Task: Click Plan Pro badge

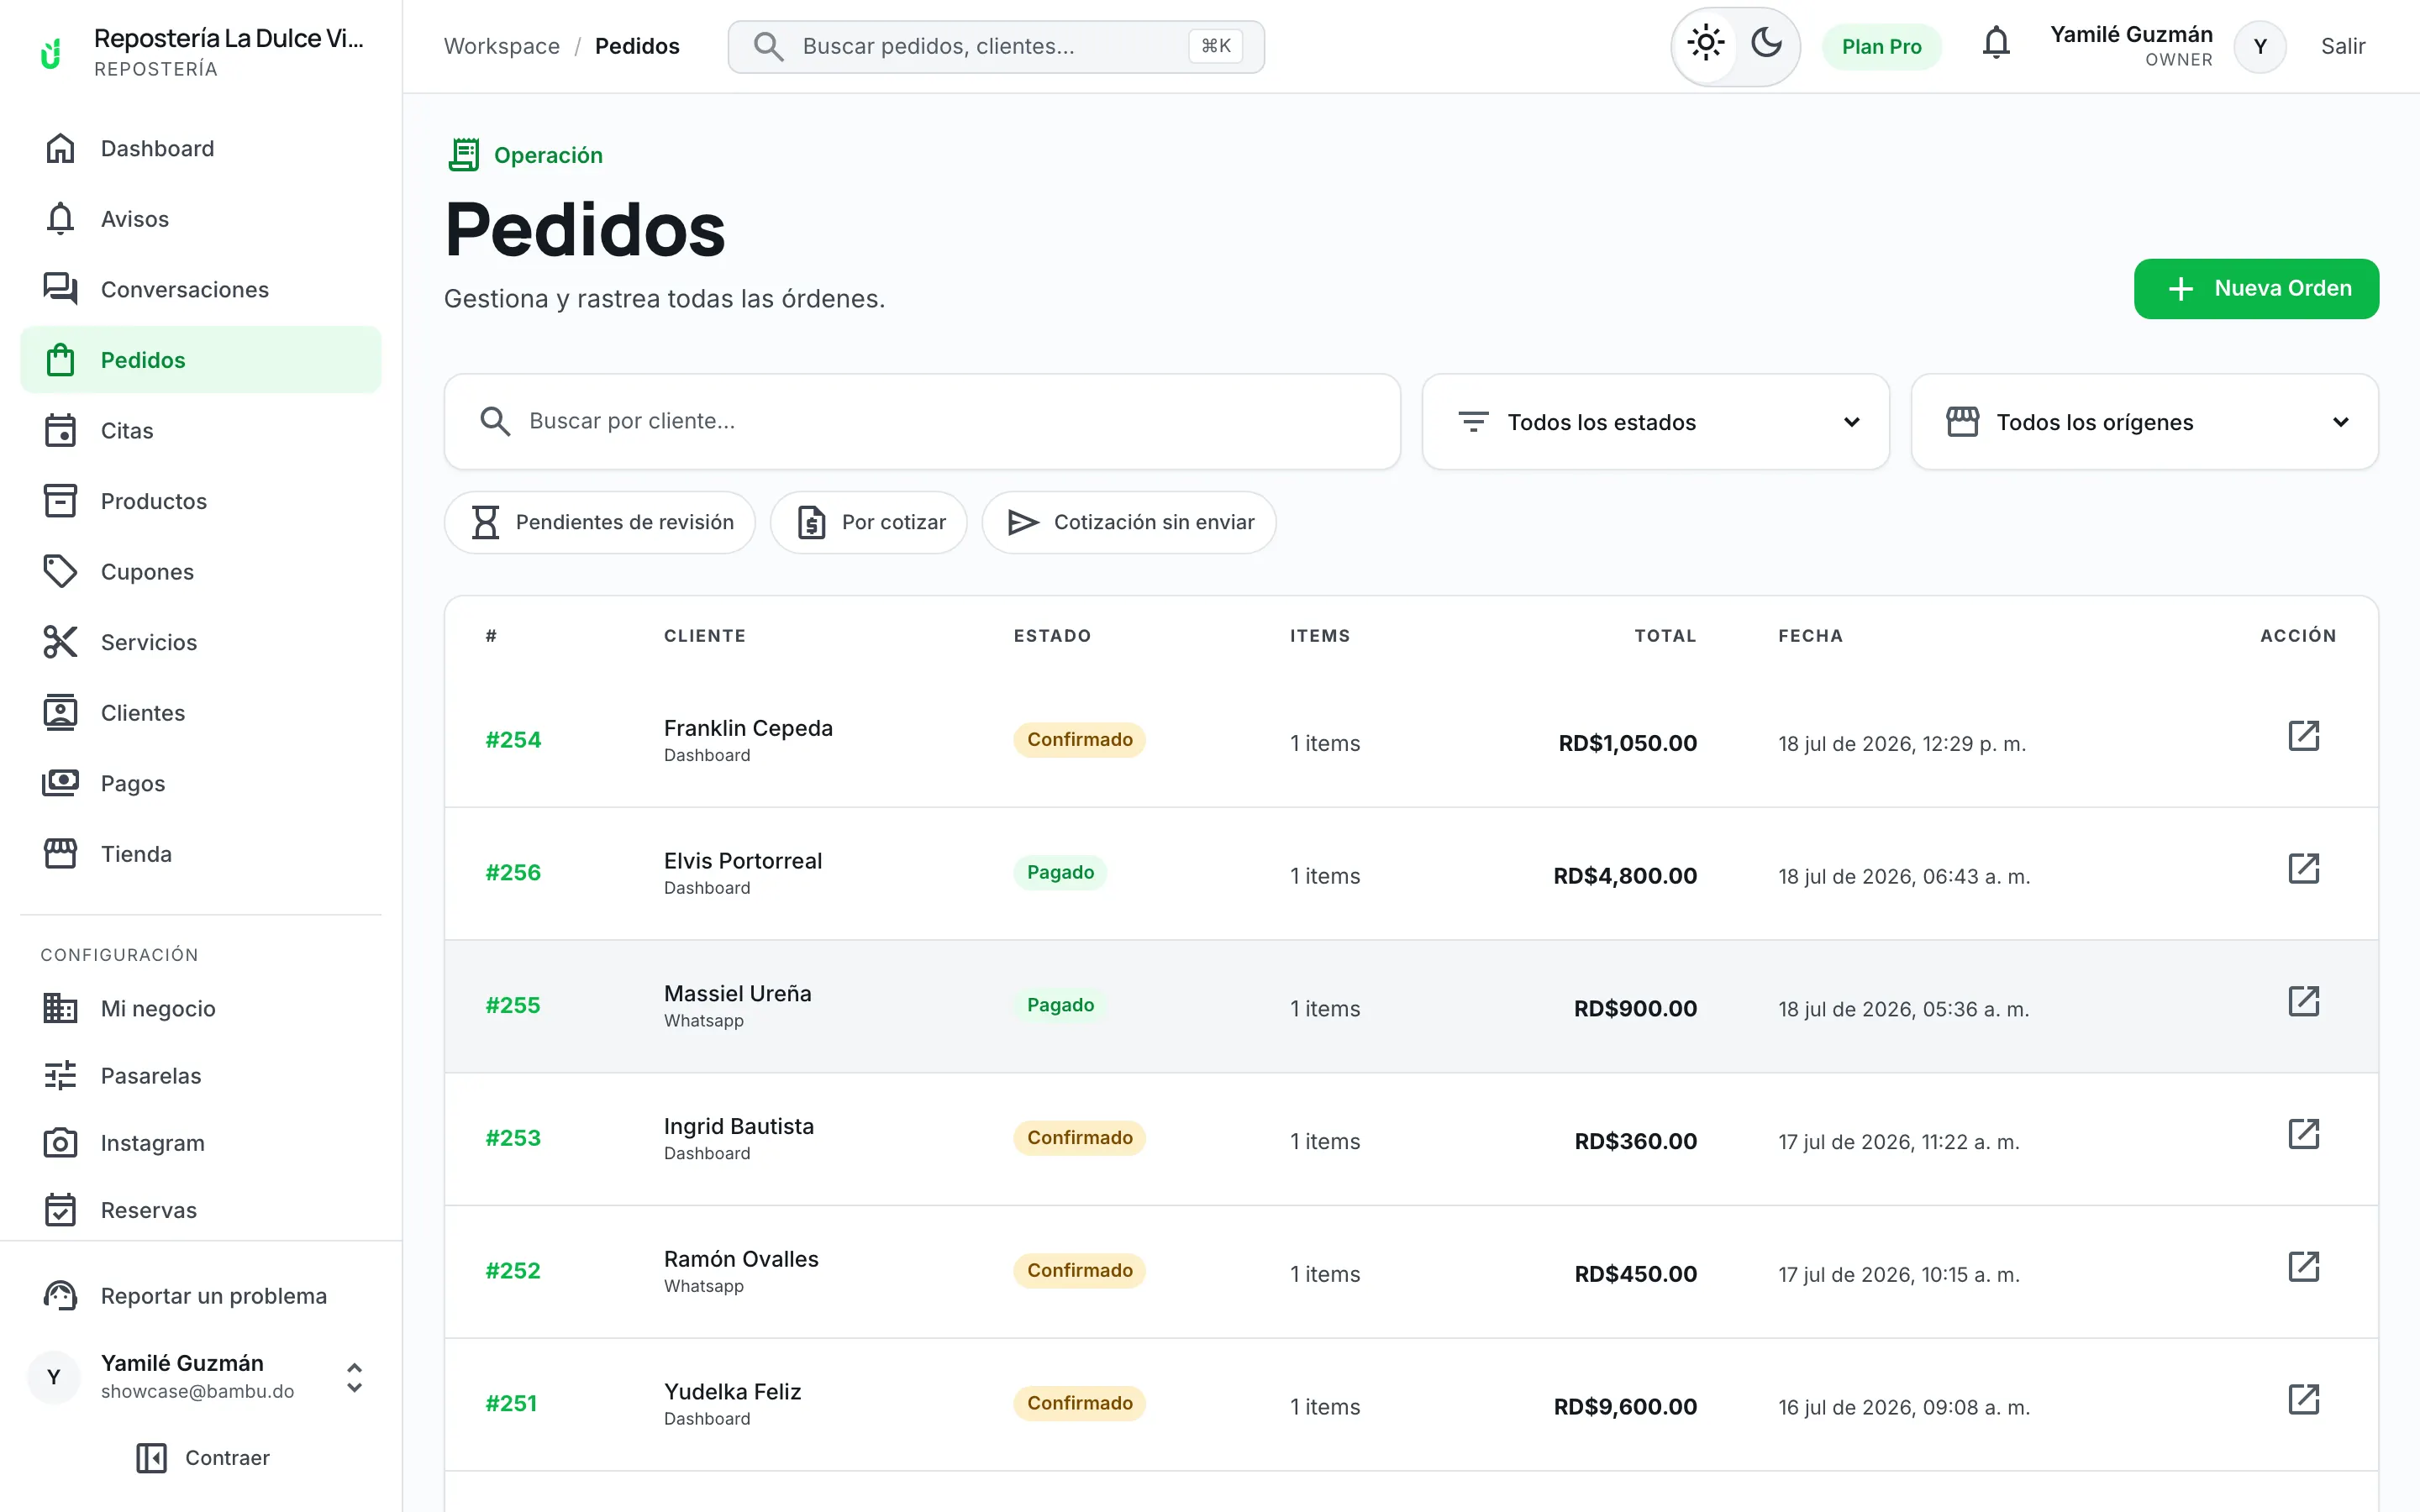Action: (x=1881, y=46)
